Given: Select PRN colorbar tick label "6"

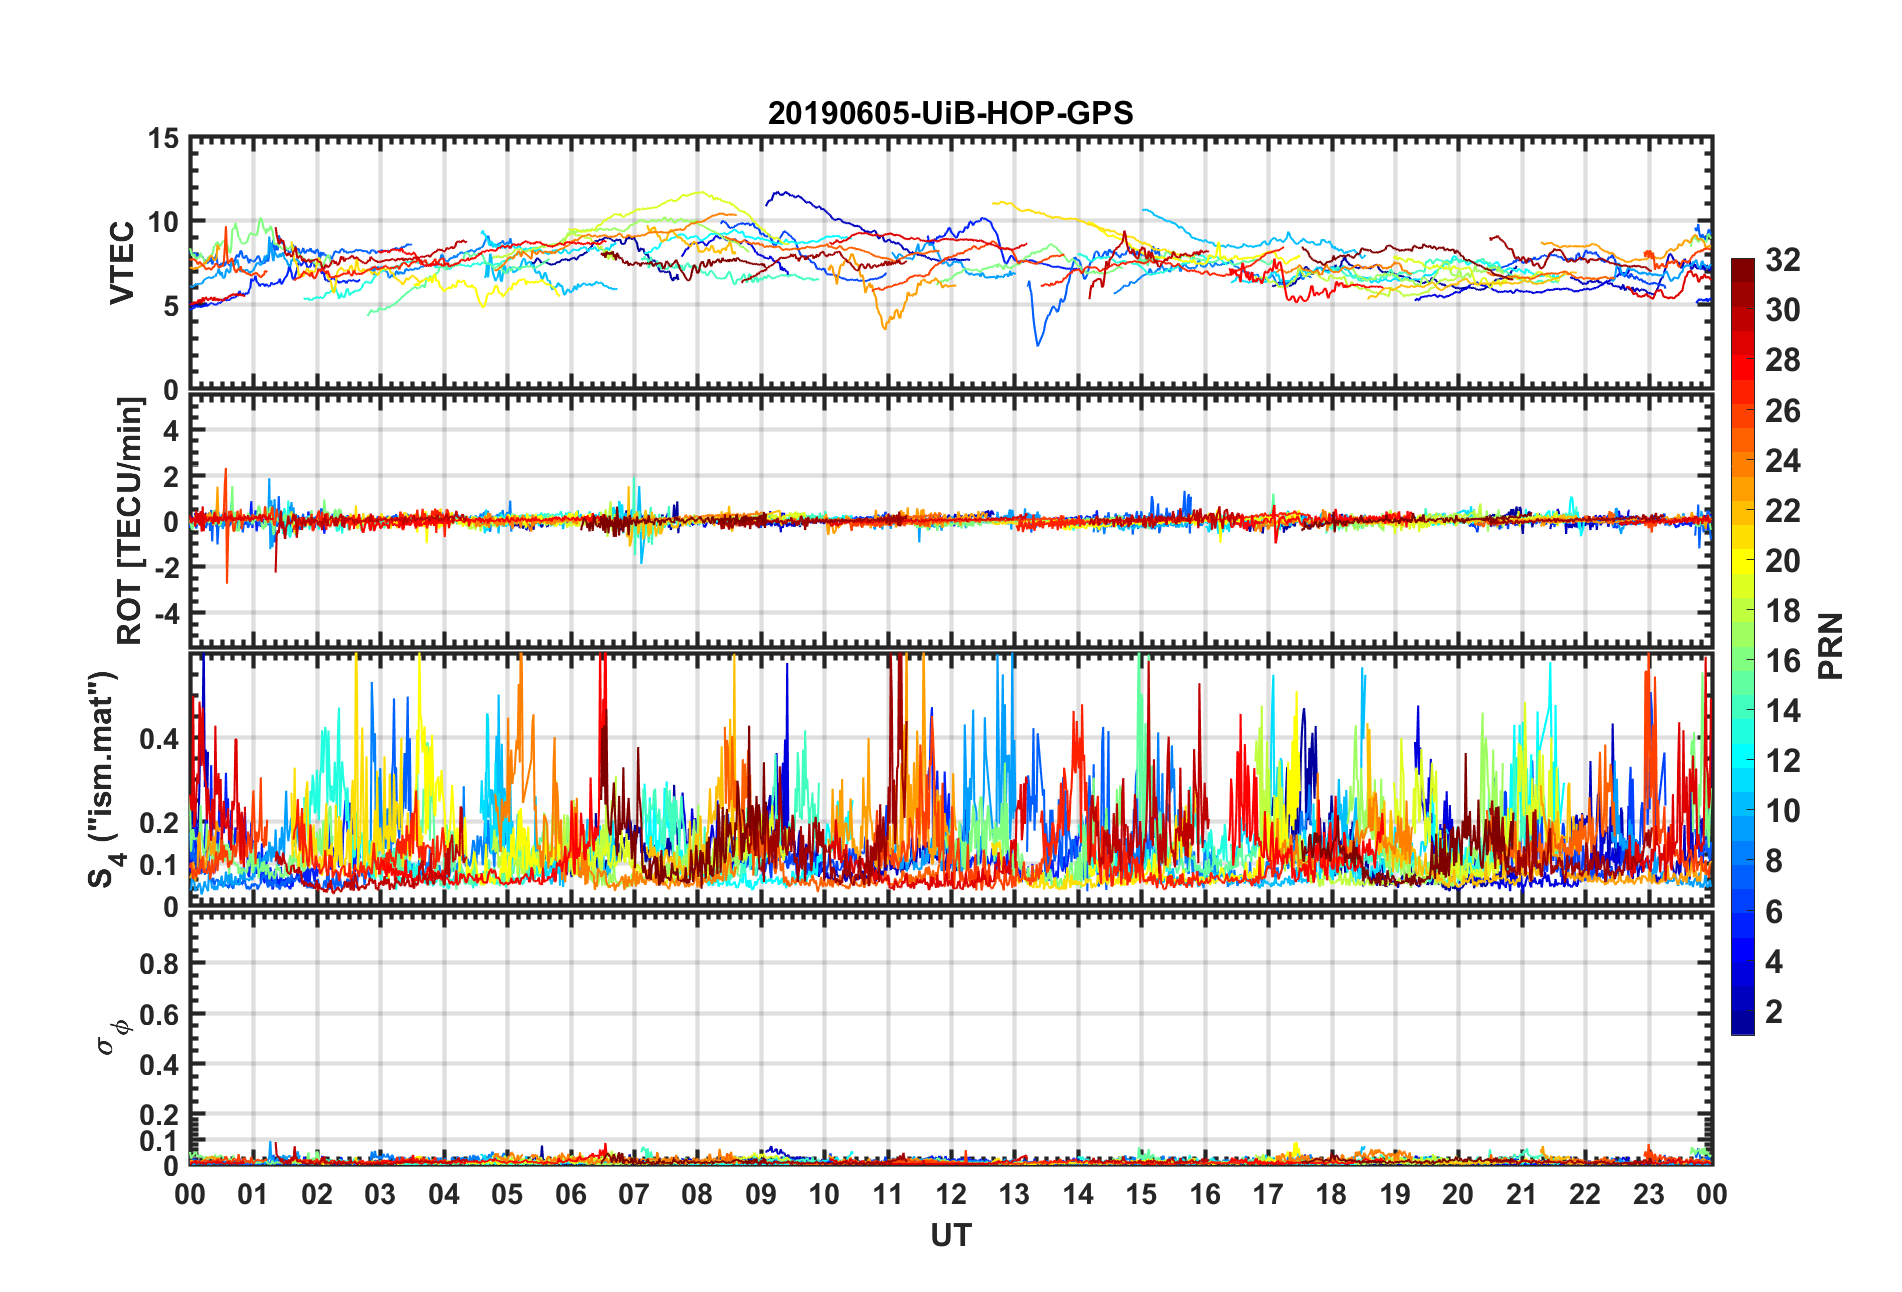Looking at the screenshot, I should coord(1774,911).
